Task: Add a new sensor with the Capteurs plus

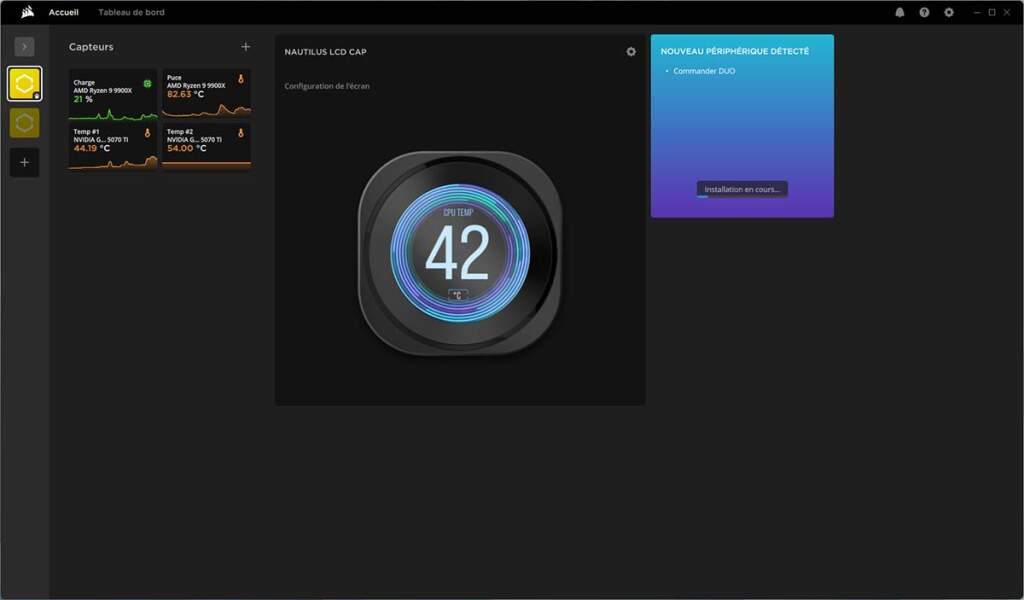Action: 245,46
